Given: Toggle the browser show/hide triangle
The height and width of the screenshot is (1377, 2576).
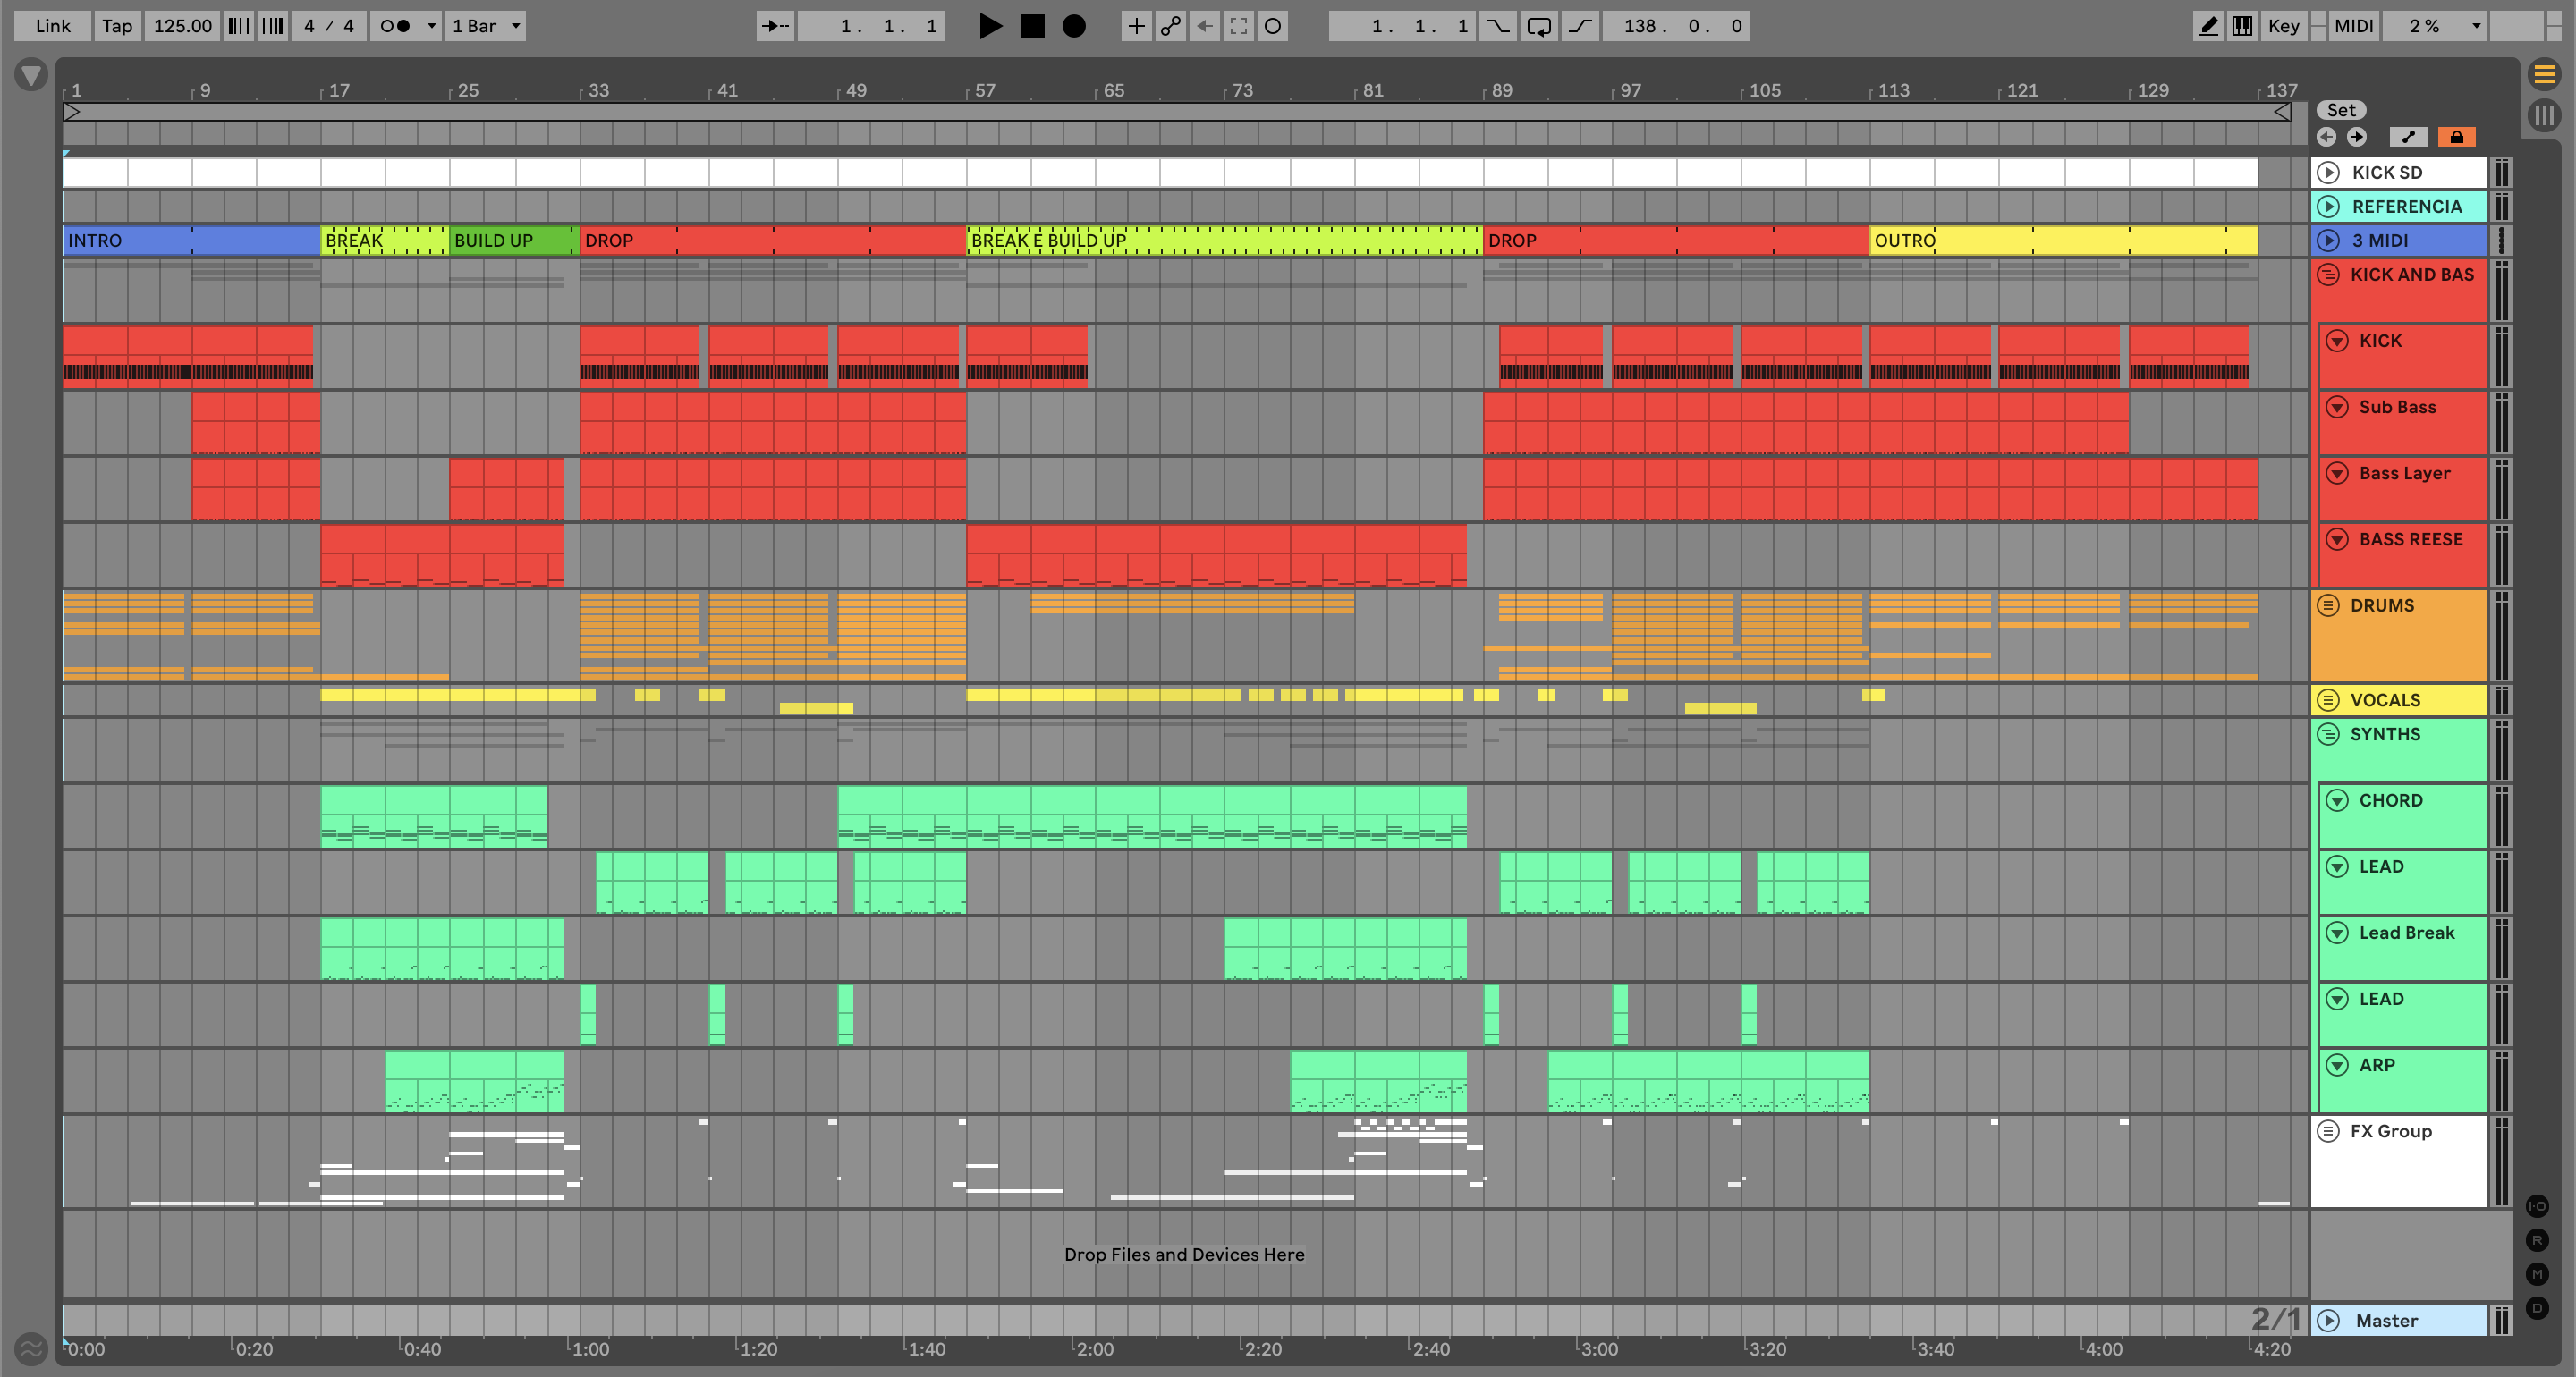Looking at the screenshot, I should click(x=31, y=75).
